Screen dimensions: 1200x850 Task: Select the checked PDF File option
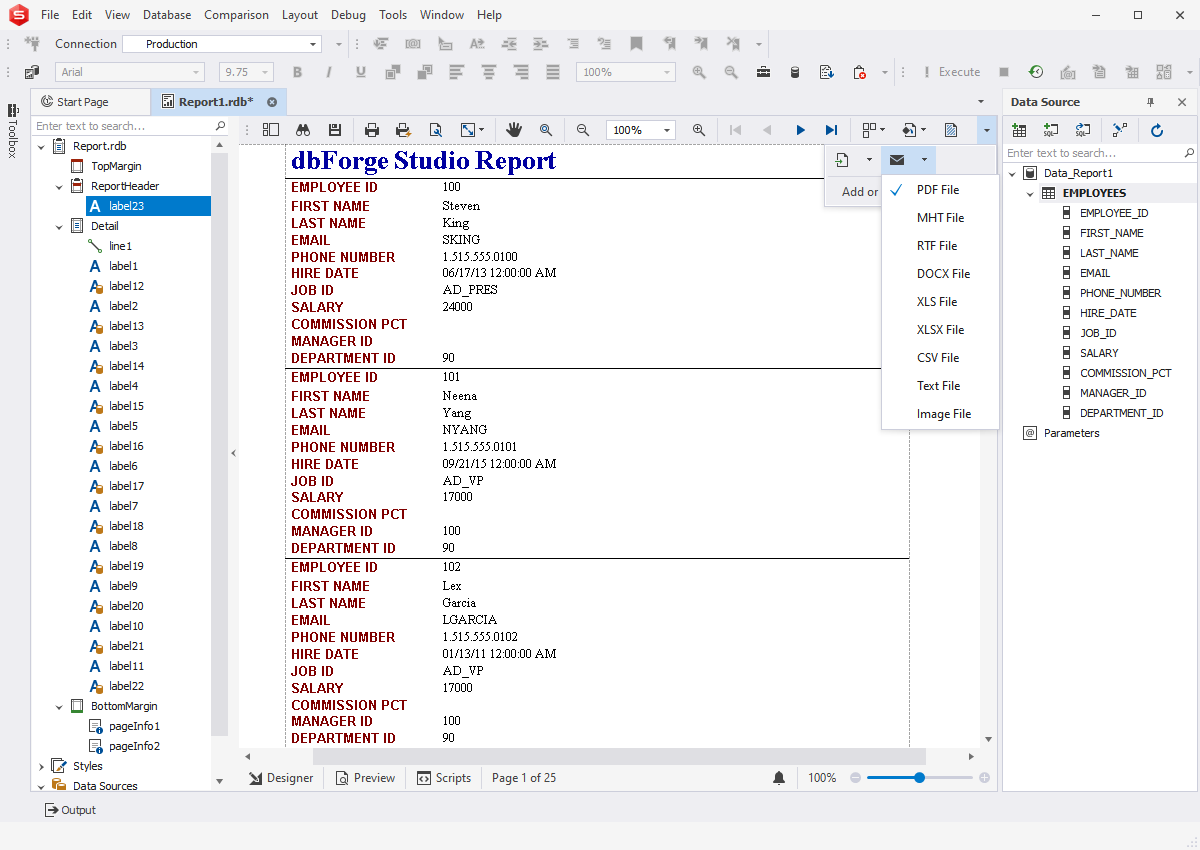click(x=938, y=190)
